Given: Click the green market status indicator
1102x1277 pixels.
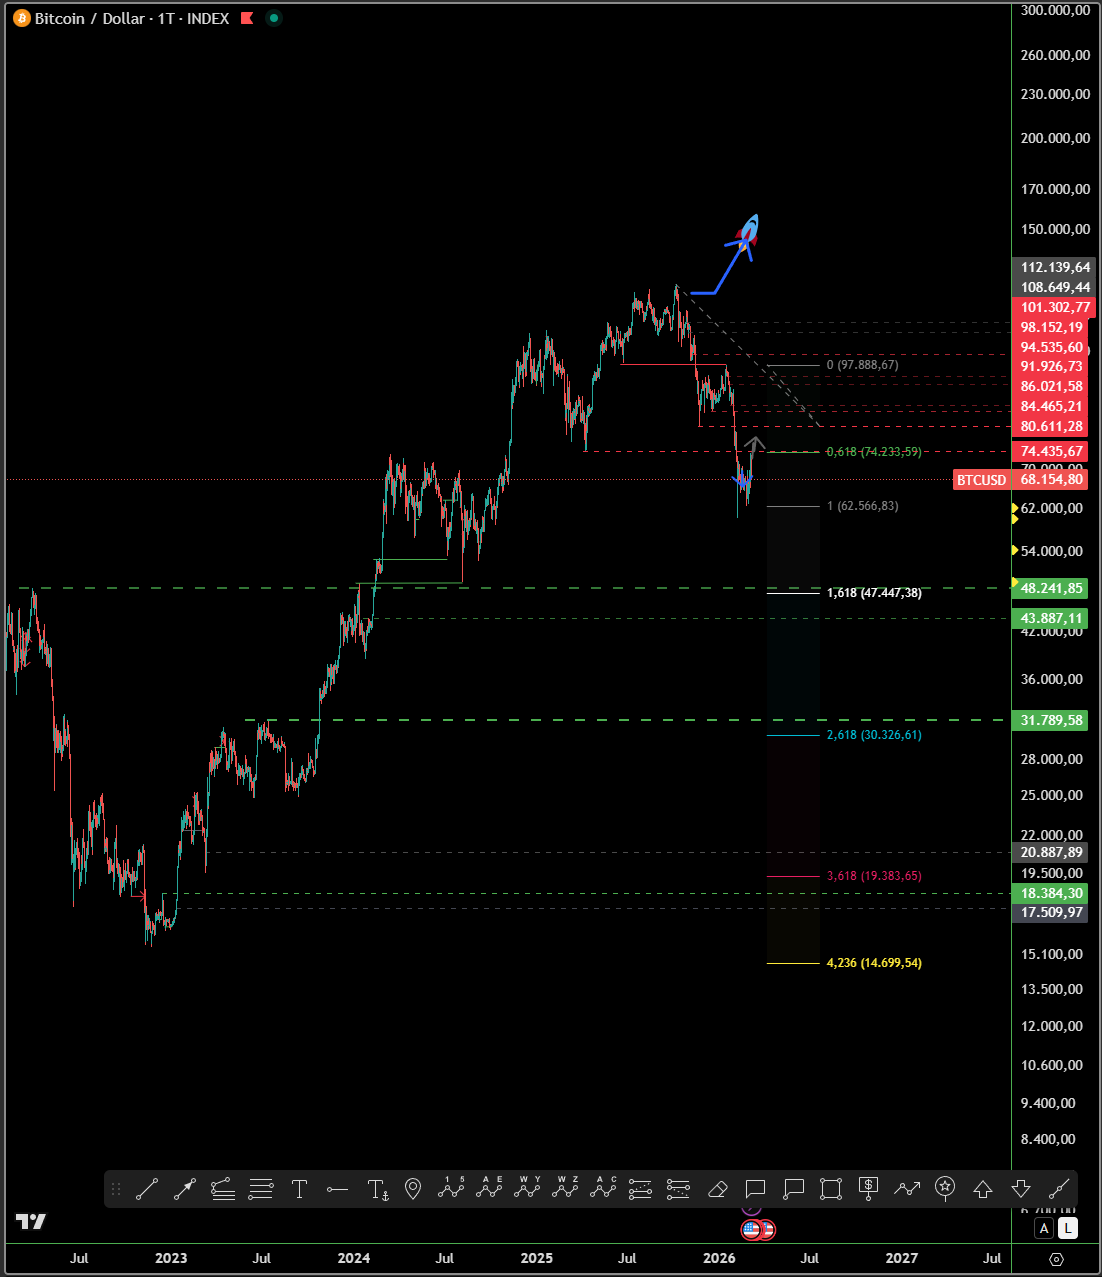Looking at the screenshot, I should [x=274, y=18].
